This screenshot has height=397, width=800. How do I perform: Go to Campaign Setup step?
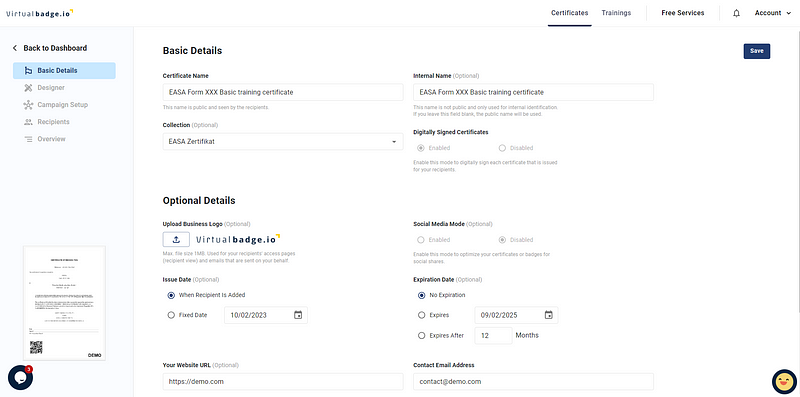click(64, 105)
